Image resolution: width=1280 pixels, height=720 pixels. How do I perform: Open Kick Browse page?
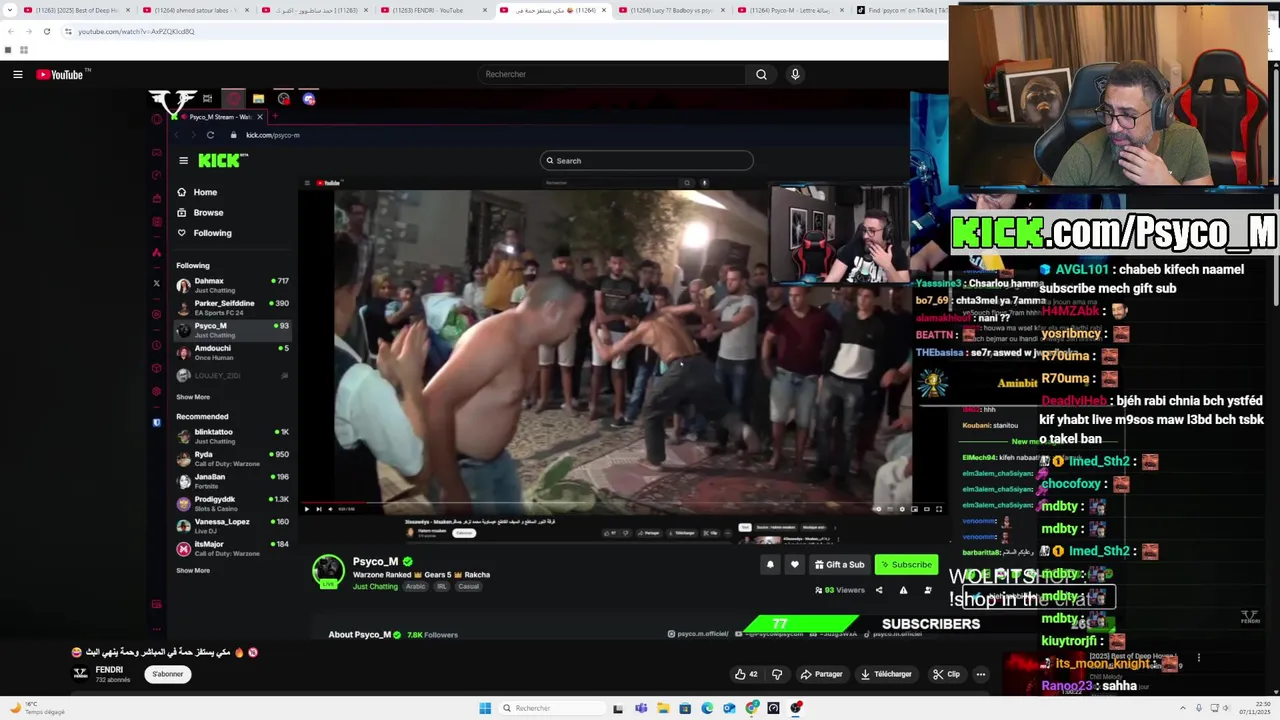(200, 212)
